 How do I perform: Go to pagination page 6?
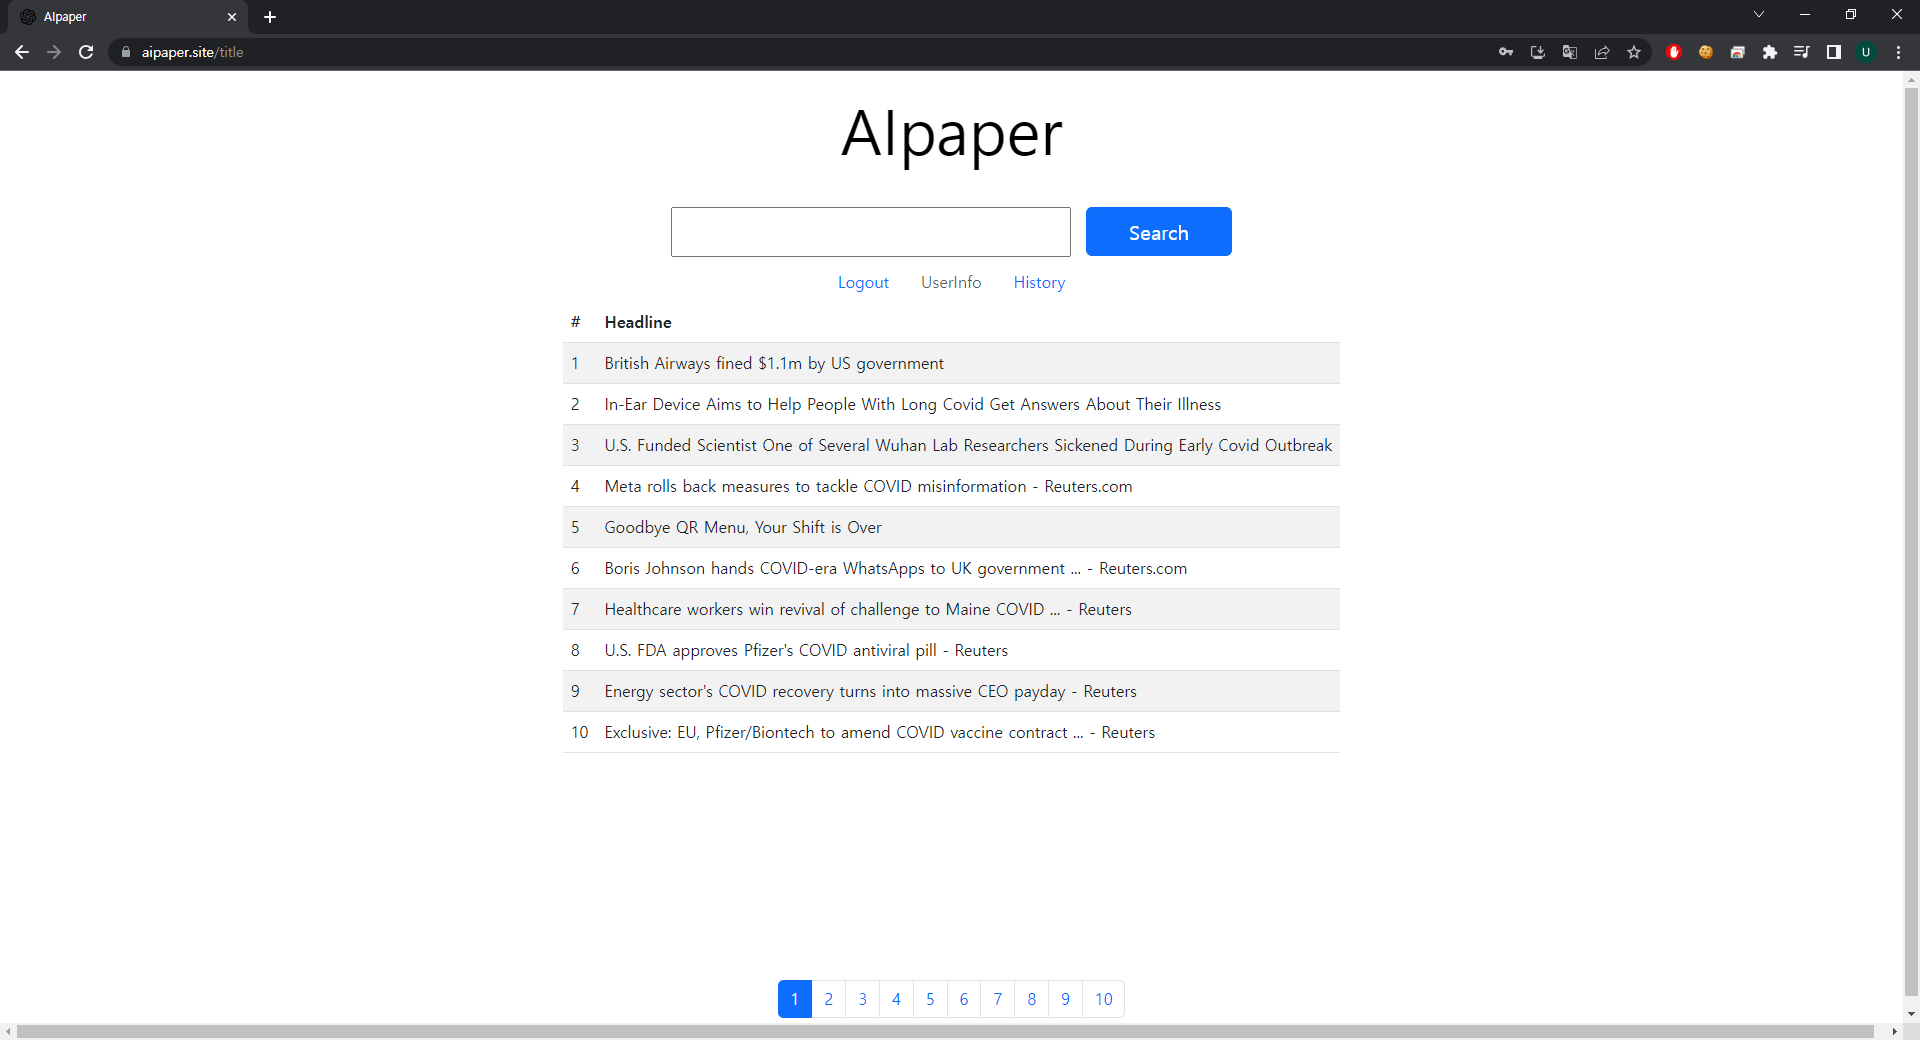tap(964, 999)
